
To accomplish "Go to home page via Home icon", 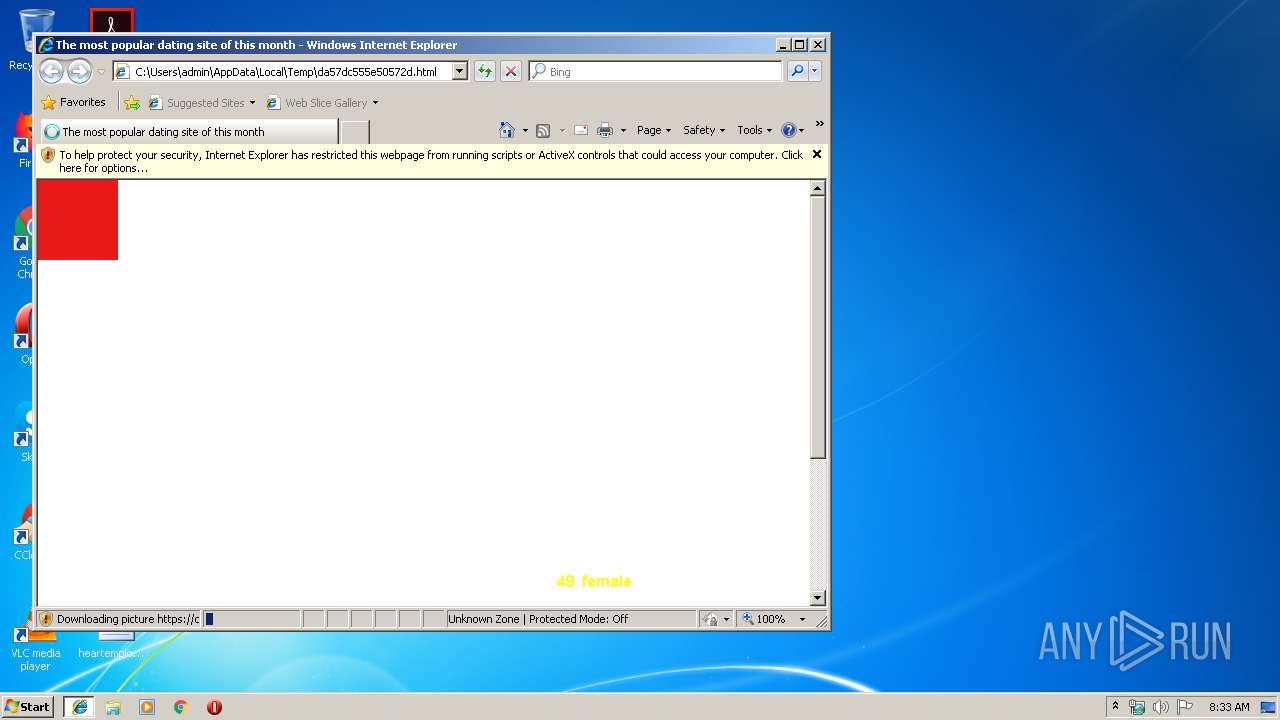I will [x=507, y=130].
